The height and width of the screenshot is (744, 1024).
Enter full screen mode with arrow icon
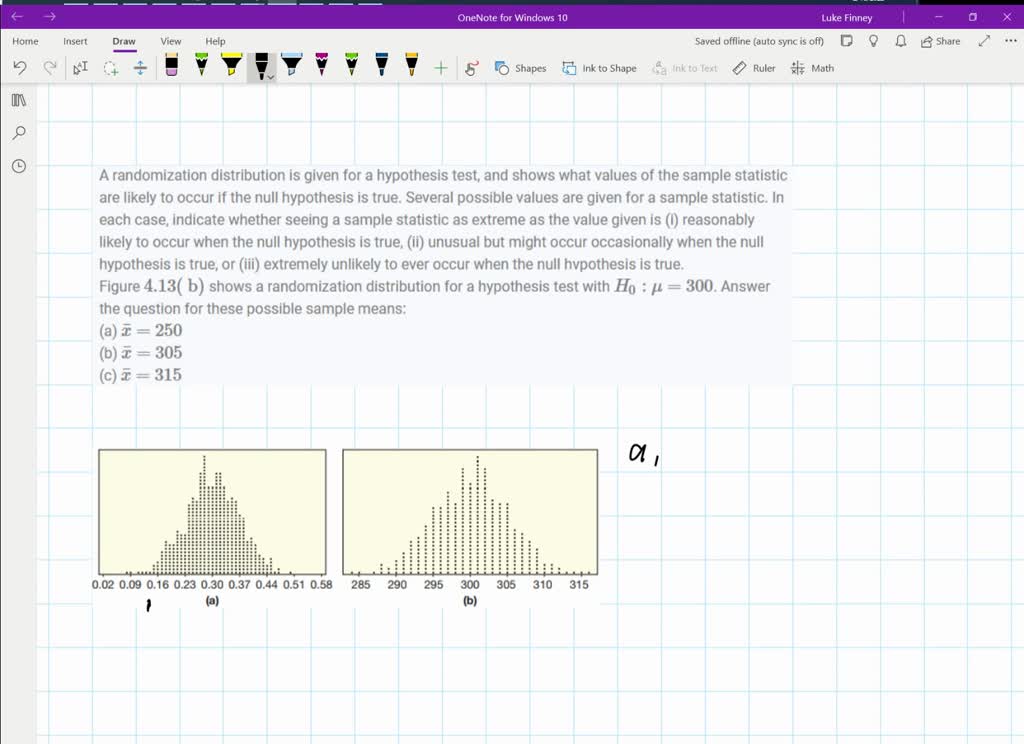pyautogui.click(x=984, y=40)
